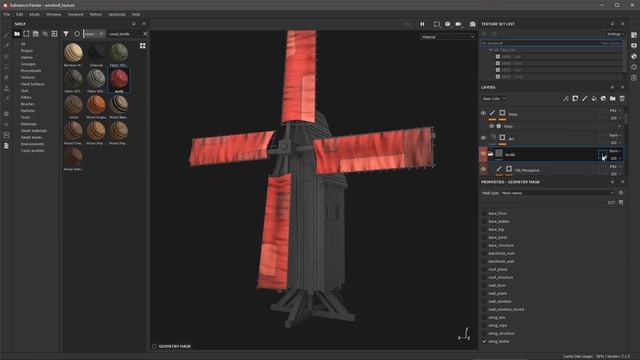Toggle the Shelf hidden-items eye icon
This screenshot has width=640, height=360.
pyautogui.click(x=45, y=34)
